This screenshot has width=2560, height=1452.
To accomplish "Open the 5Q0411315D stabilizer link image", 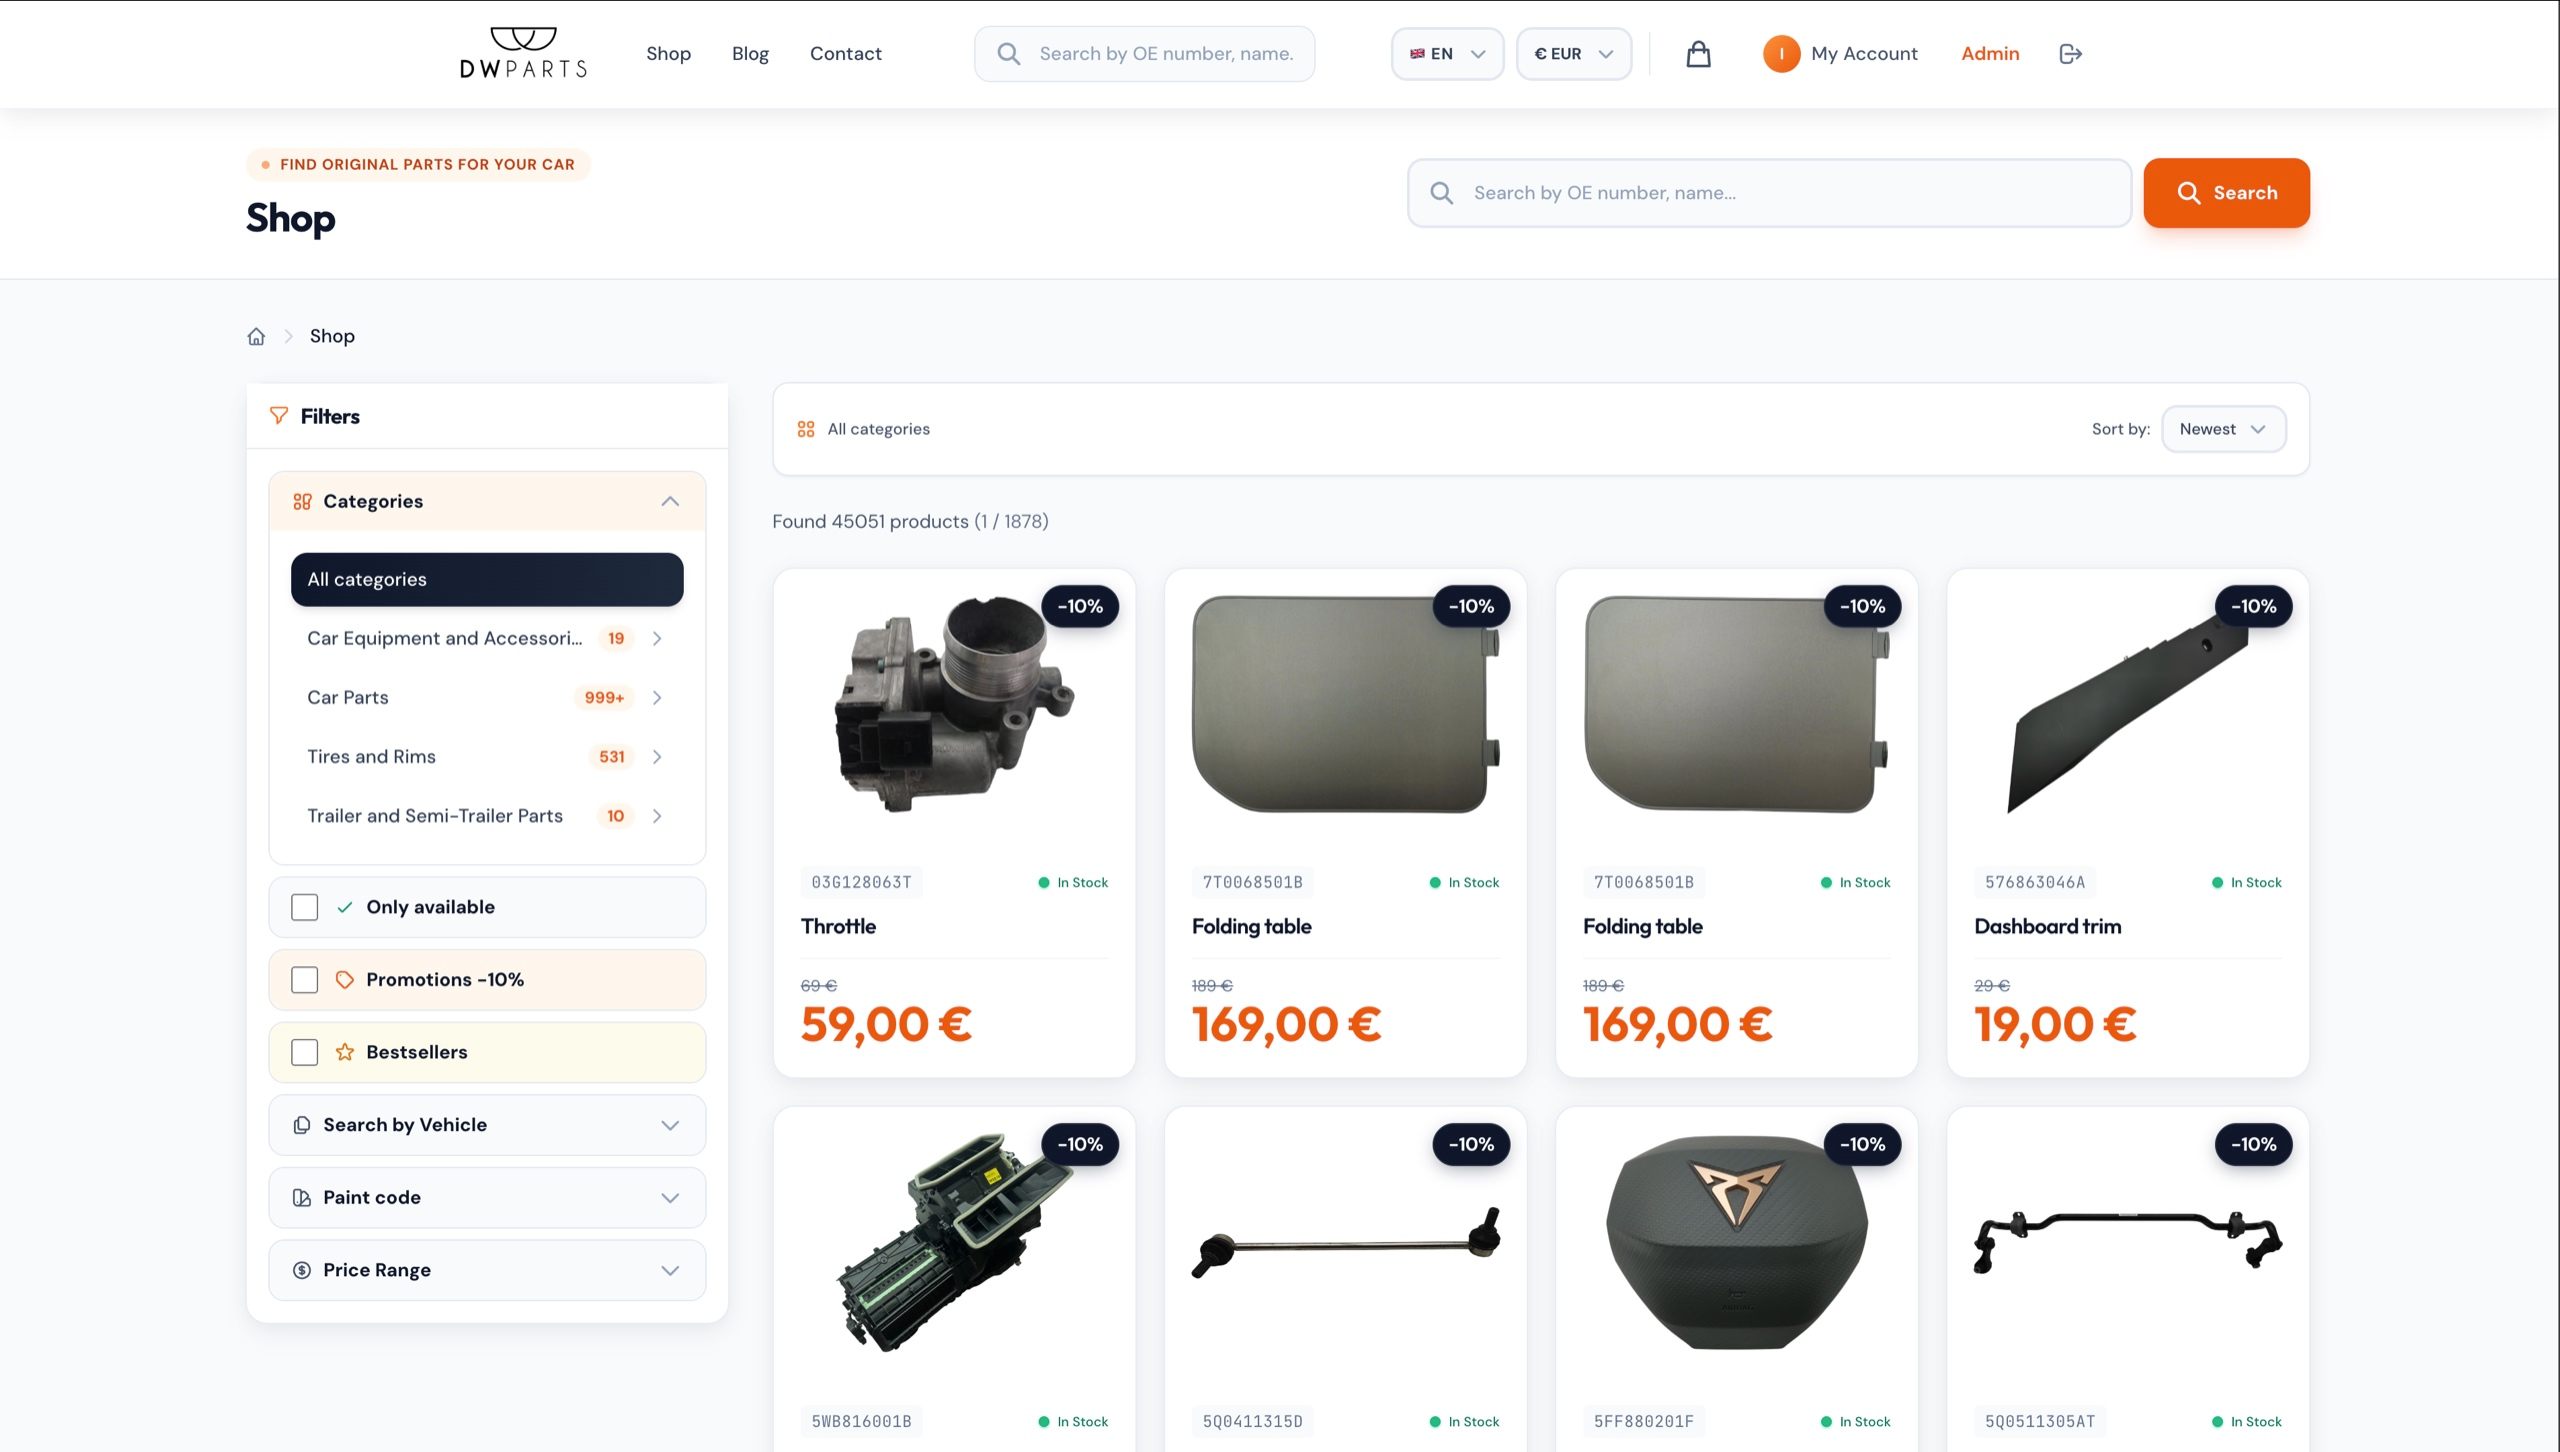I will 1345,1242.
